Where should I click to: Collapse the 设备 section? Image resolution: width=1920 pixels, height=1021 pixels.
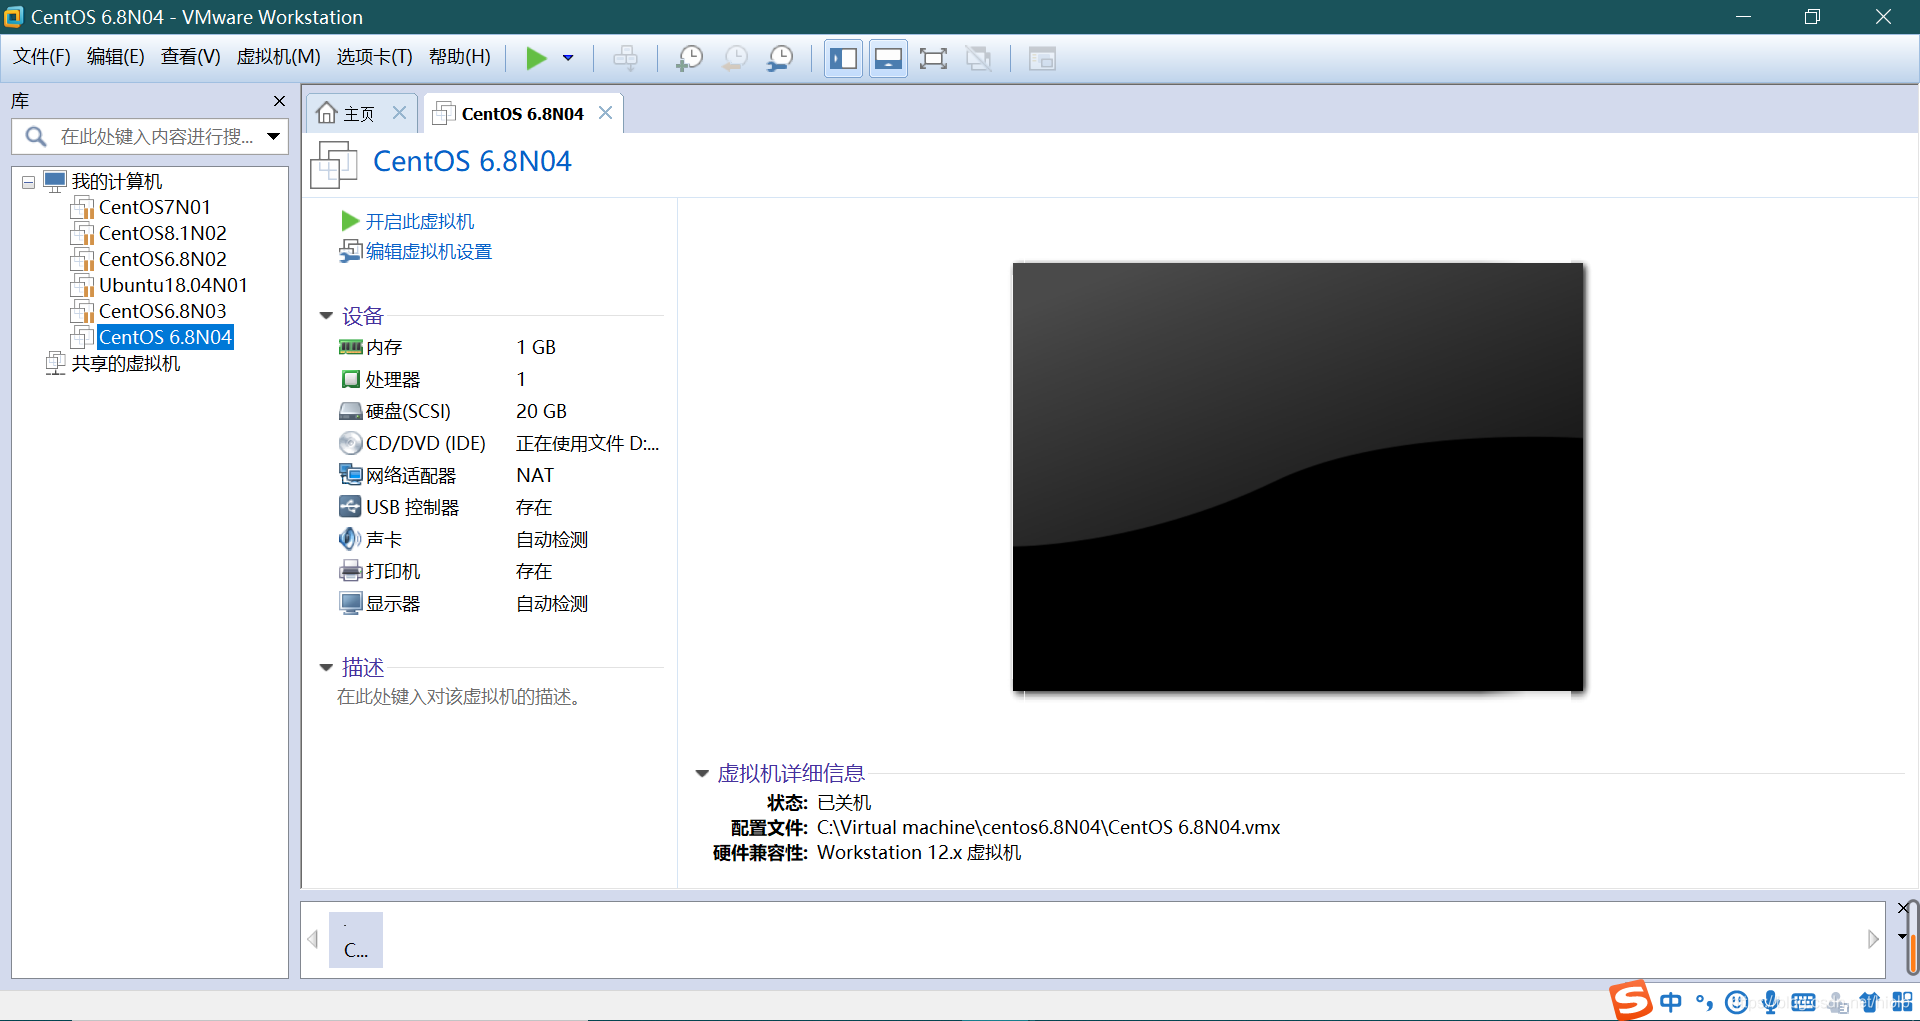click(326, 316)
